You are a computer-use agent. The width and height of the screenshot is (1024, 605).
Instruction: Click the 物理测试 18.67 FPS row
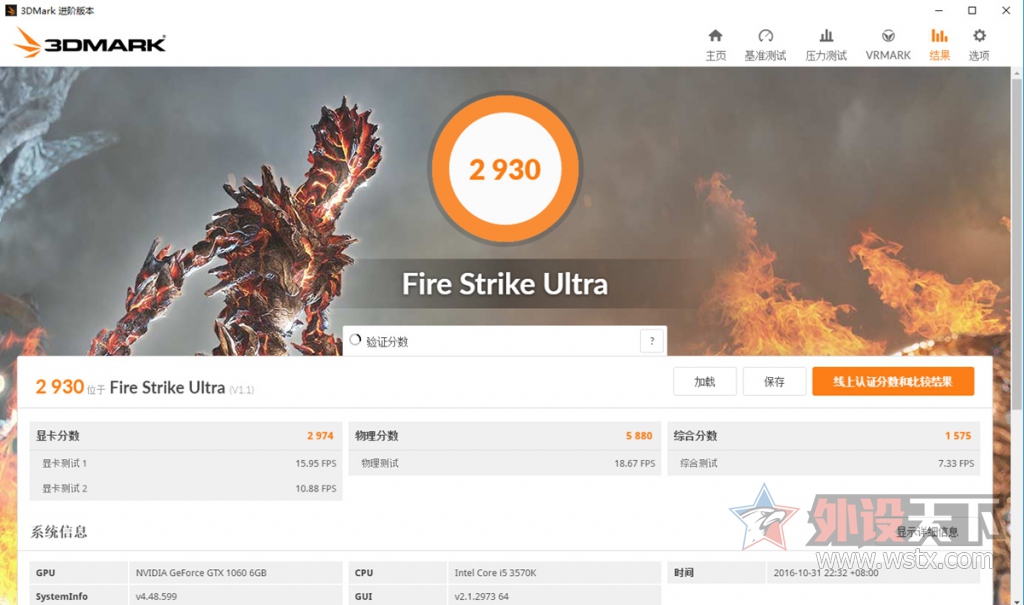[504, 463]
